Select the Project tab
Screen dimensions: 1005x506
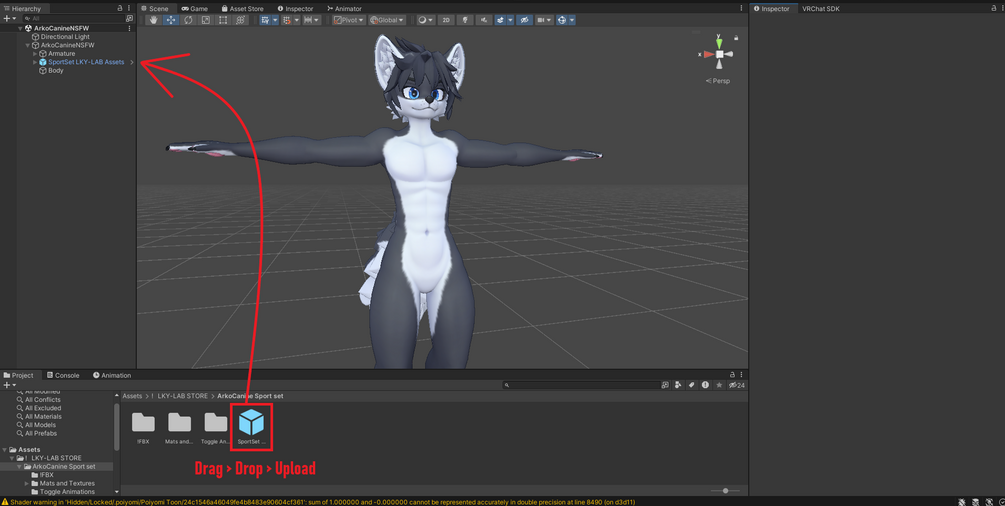(19, 375)
